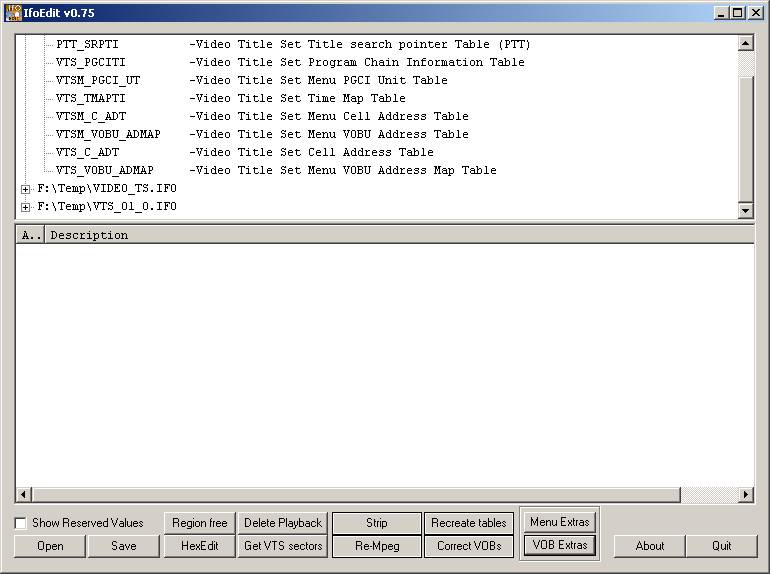Screen dimensions: 770x574
Task: Click the F:\Temp\VTS_01_0.IFO file label
Action: coord(107,207)
